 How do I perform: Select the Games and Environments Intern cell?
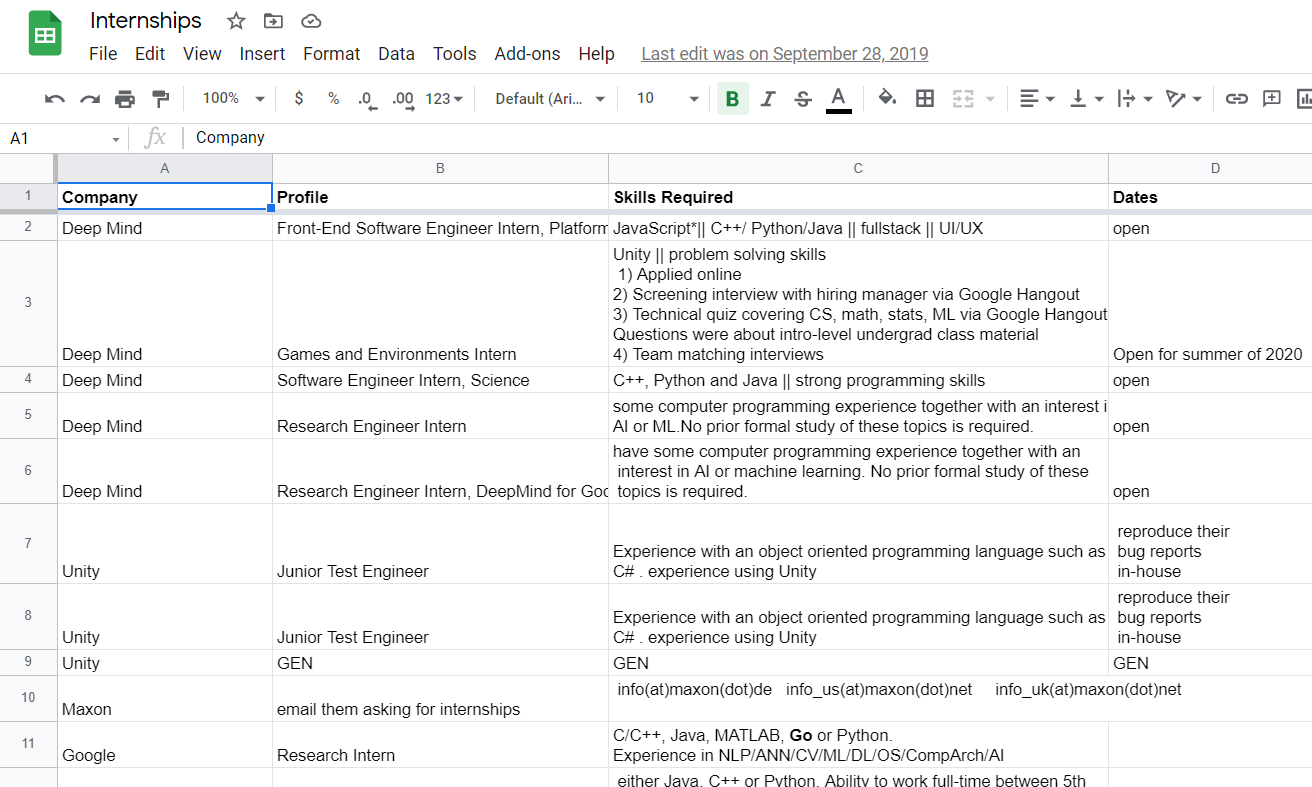(440, 304)
